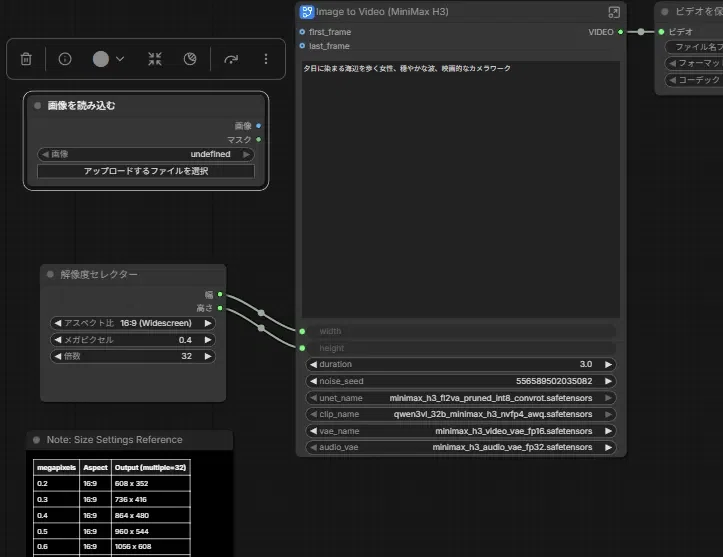The image size is (723, 557).
Task: Click Note: Size Settings Reference title
Action: click(x=114, y=440)
